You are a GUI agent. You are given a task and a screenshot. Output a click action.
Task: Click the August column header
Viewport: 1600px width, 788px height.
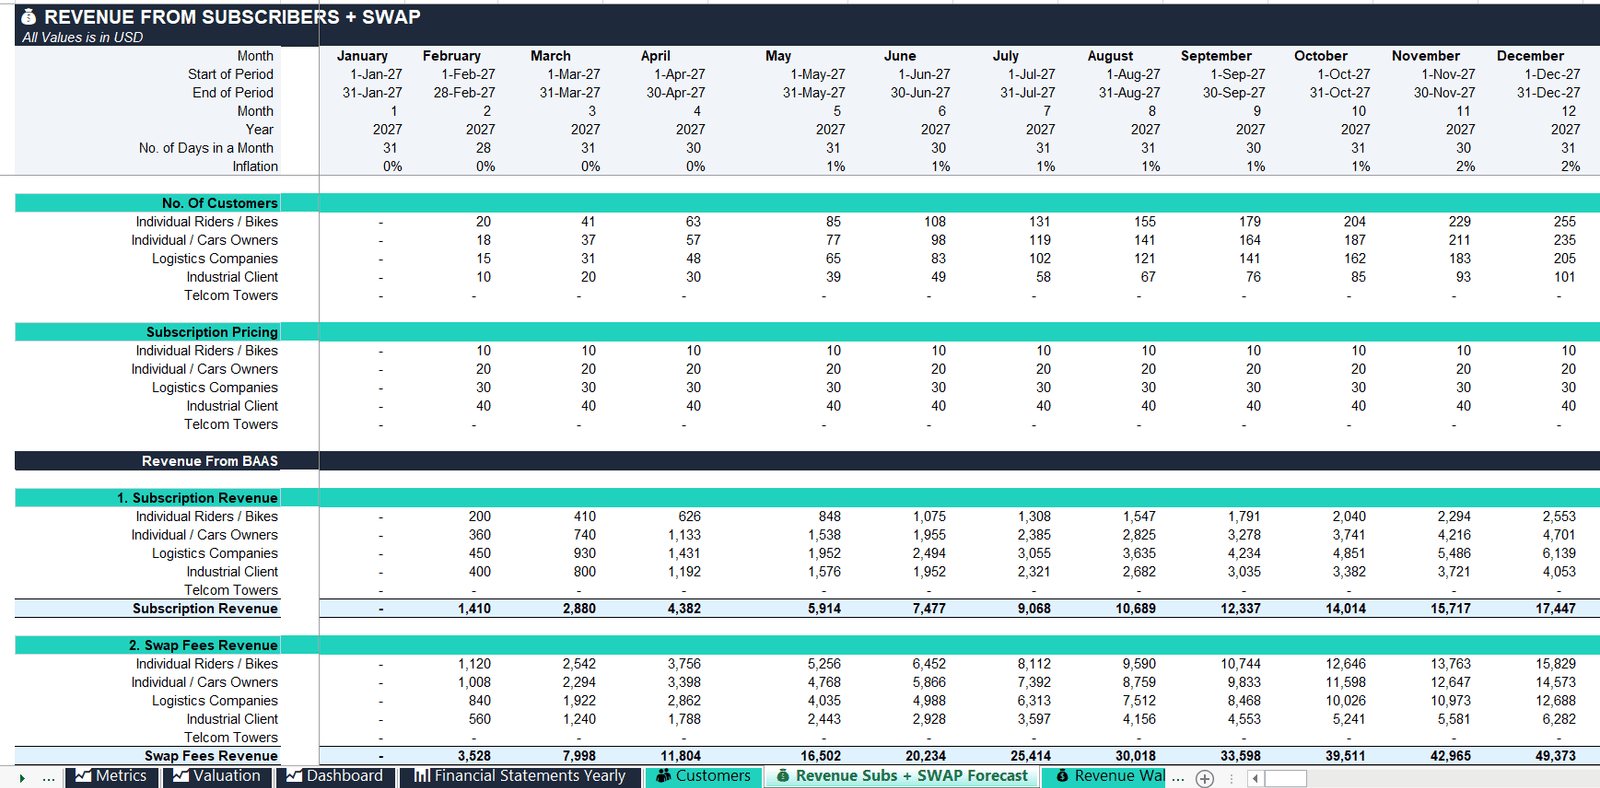(x=1110, y=56)
